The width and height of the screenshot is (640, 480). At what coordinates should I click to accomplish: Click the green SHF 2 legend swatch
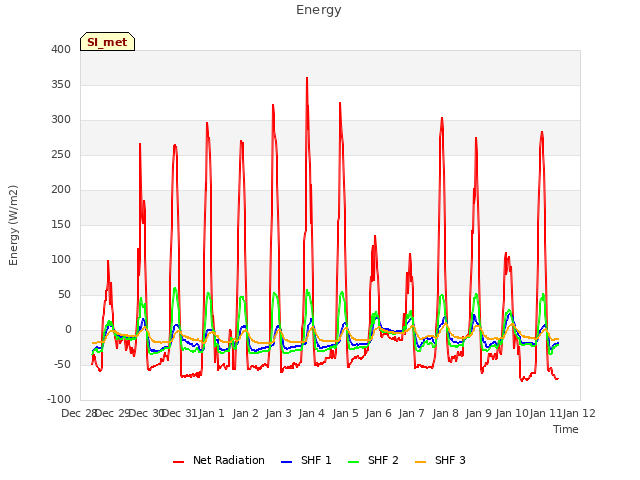pos(353,462)
